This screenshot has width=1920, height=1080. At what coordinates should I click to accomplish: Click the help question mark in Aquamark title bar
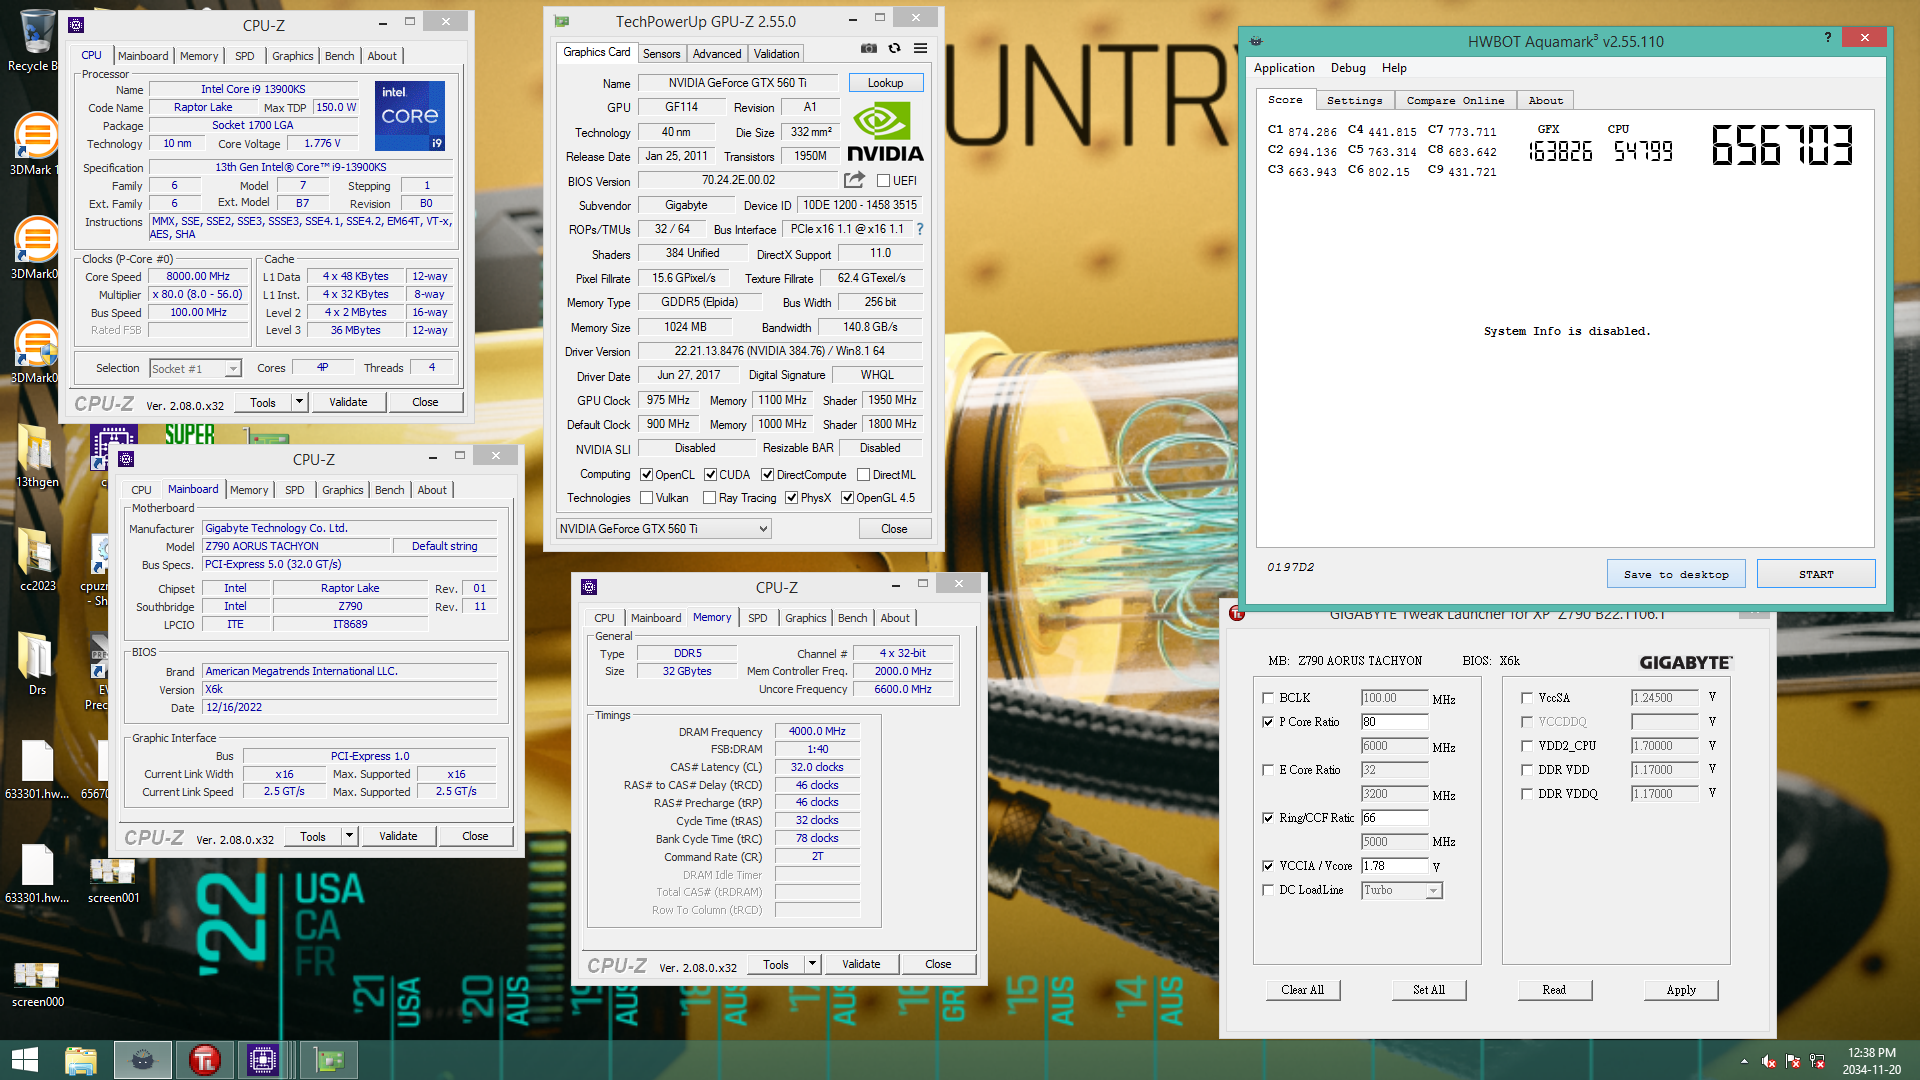point(1828,37)
